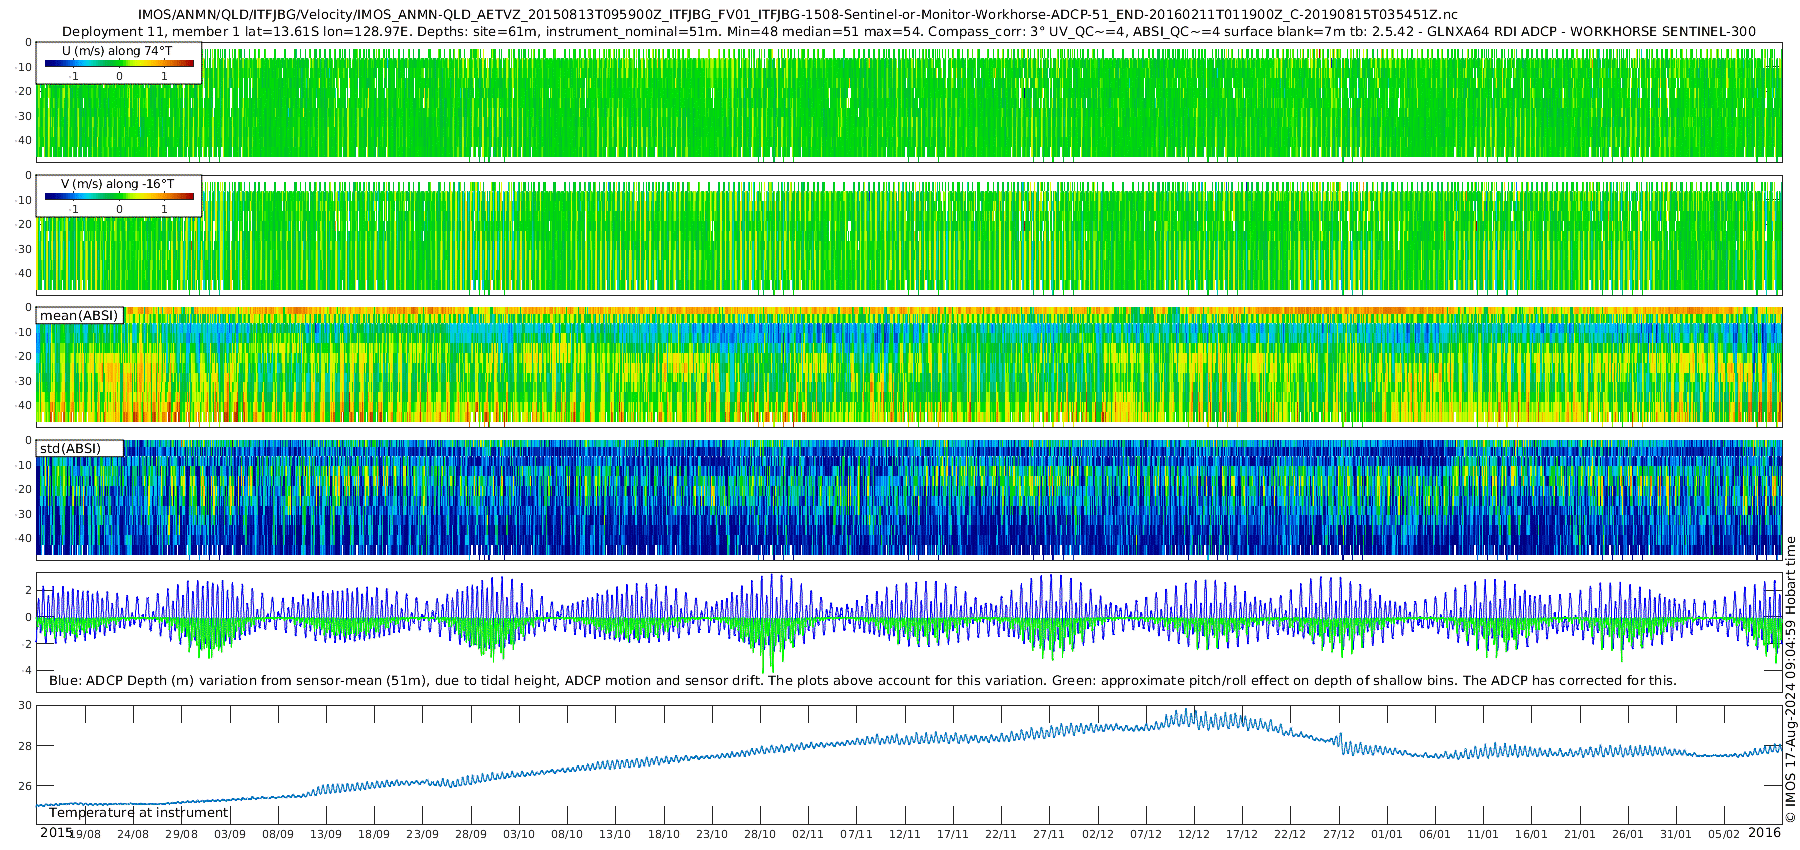Click the 'U (m/s) along 74°T' legend title
Viewport: 1800px width, 850px height.
click(x=117, y=51)
